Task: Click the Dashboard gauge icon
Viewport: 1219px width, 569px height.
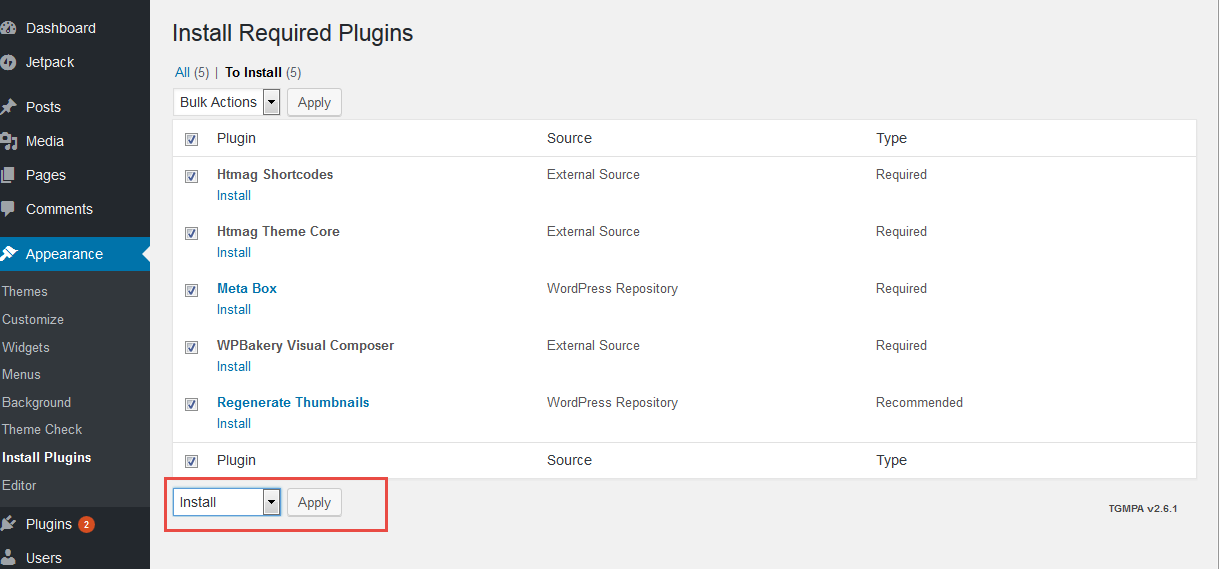Action: pyautogui.click(x=8, y=28)
